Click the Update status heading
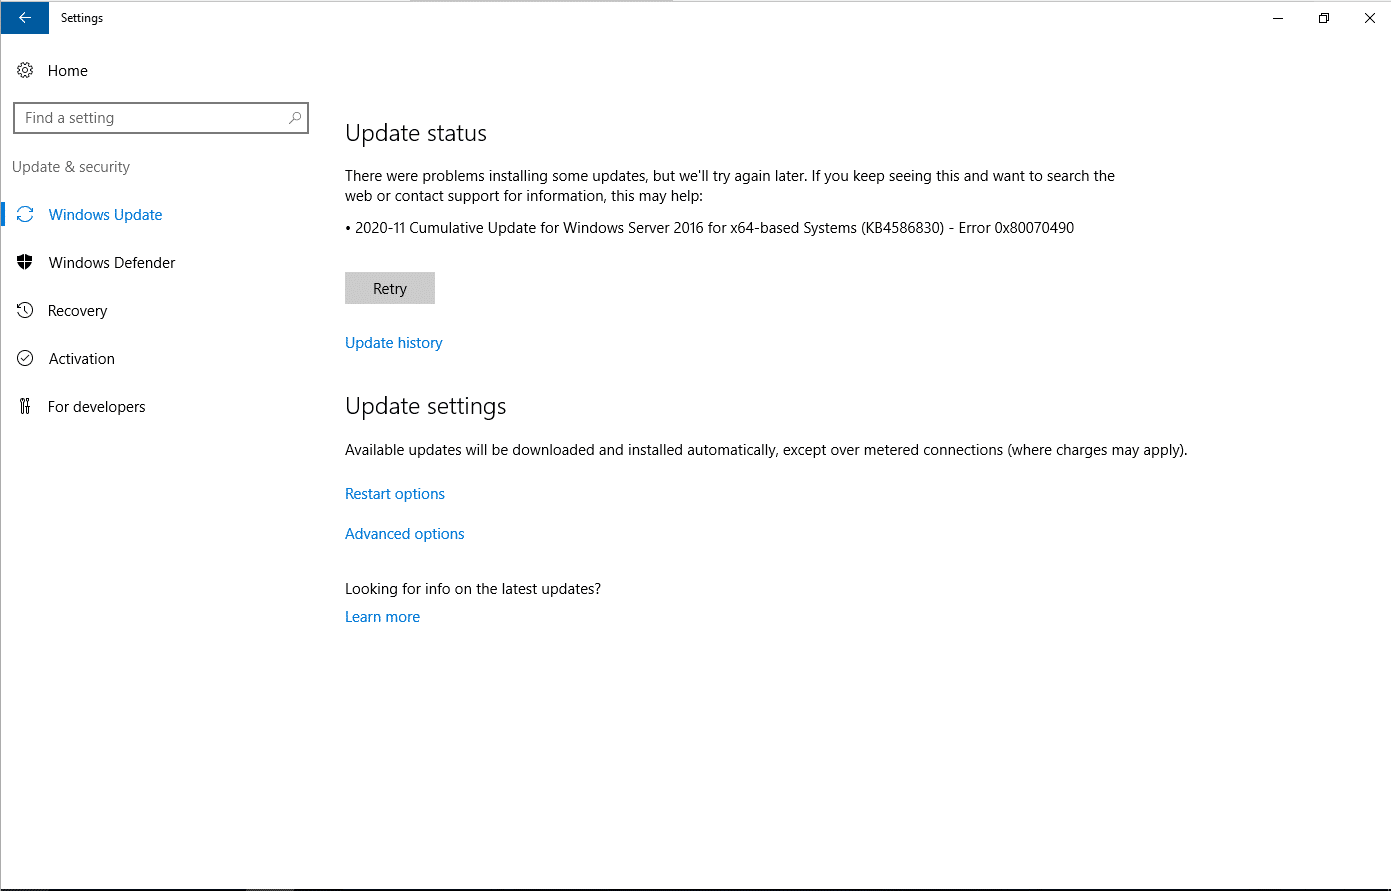Screen dimensions: 1391x891 [416, 134]
